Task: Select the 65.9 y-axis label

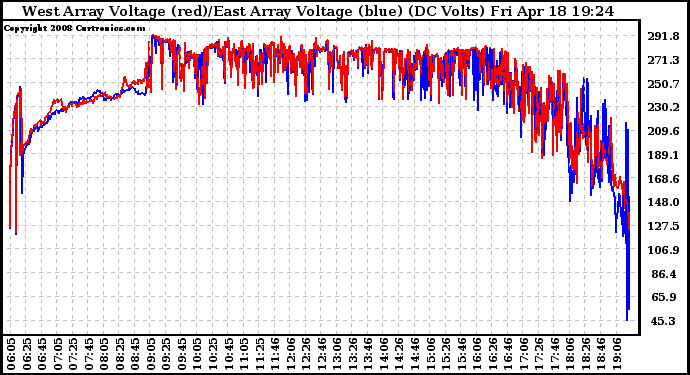Action: (664, 298)
